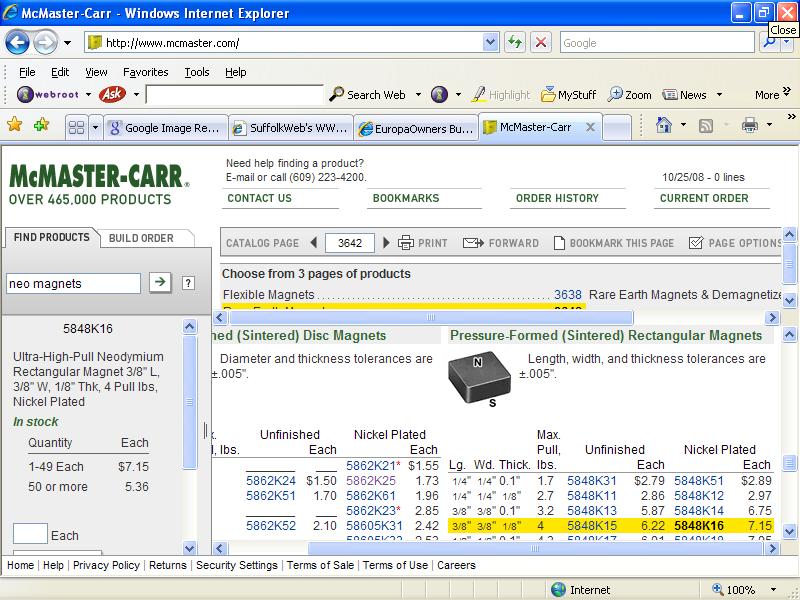Viewport: 800px width, 600px height.
Task: Click the Refresh page icon
Action: pyautogui.click(x=515, y=43)
